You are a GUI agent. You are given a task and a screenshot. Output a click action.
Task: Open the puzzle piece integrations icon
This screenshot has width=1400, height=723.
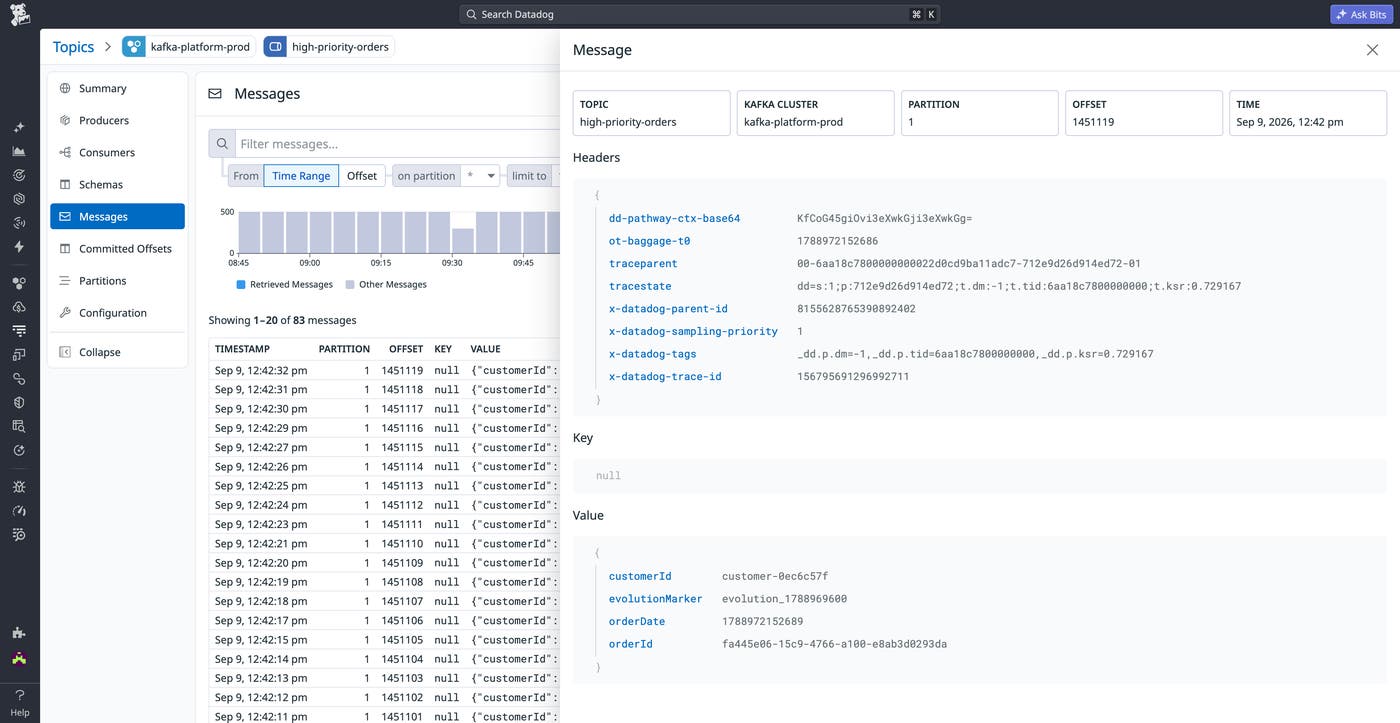(x=19, y=633)
